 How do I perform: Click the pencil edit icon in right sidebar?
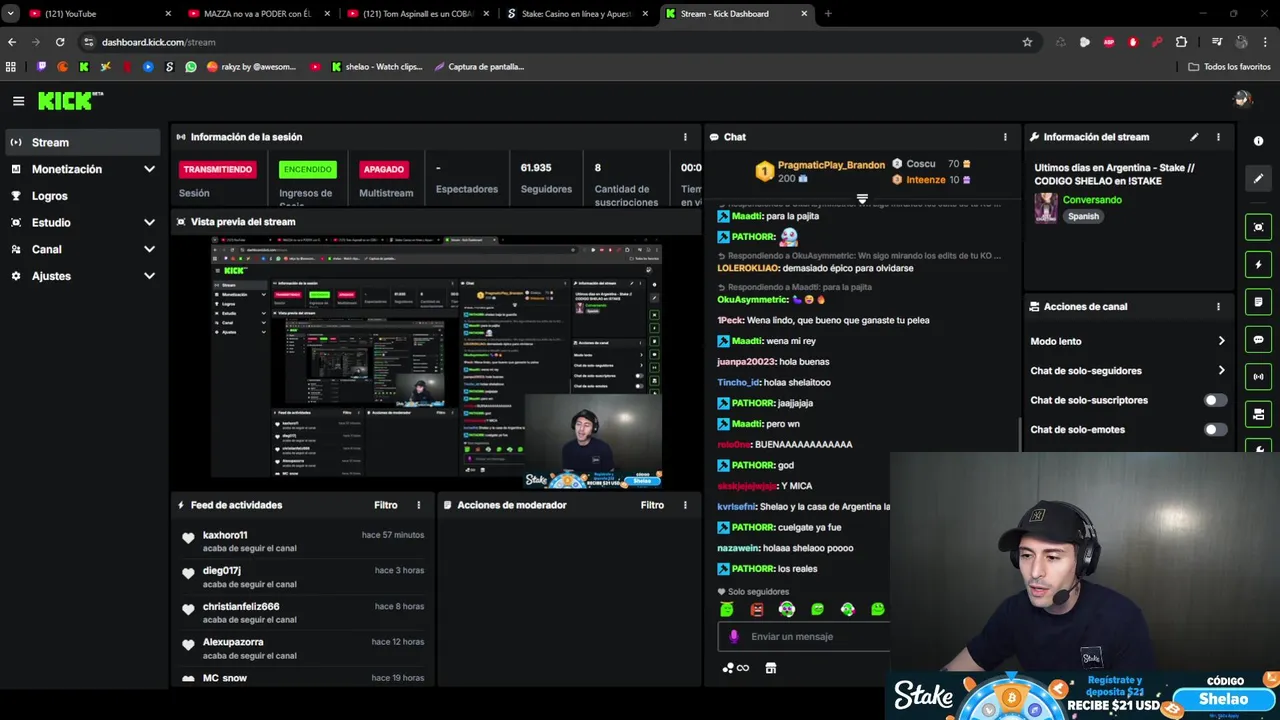[x=1258, y=178]
